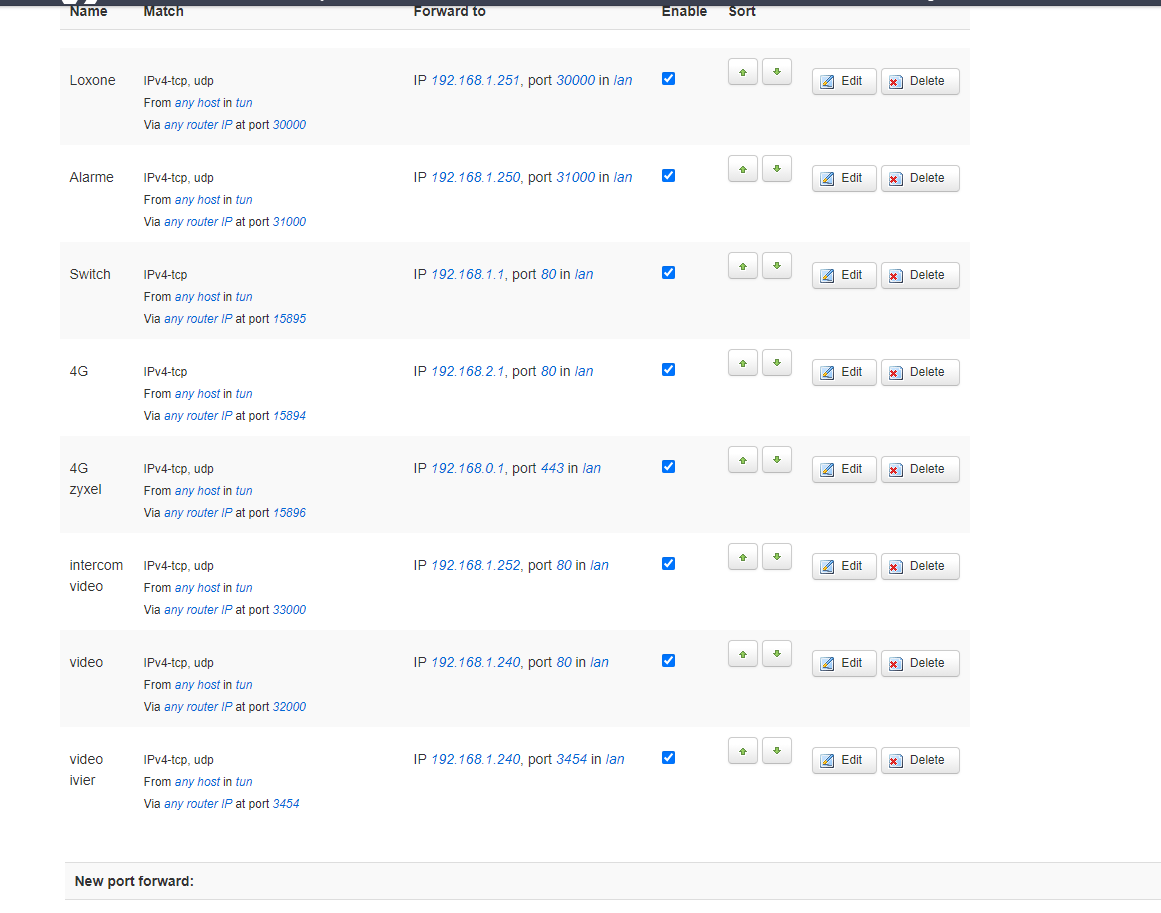Disable the Loxone port forward checkbox

[x=669, y=79]
